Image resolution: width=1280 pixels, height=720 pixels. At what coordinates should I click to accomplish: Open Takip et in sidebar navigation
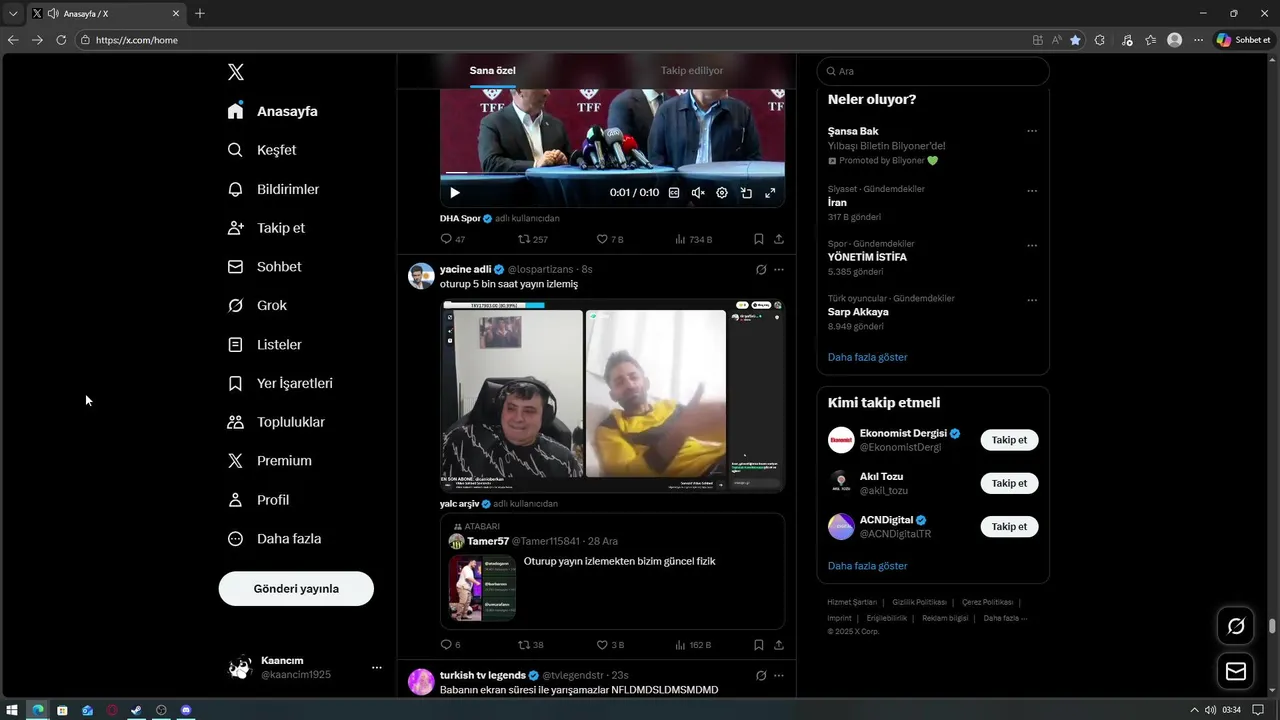pos(267,228)
